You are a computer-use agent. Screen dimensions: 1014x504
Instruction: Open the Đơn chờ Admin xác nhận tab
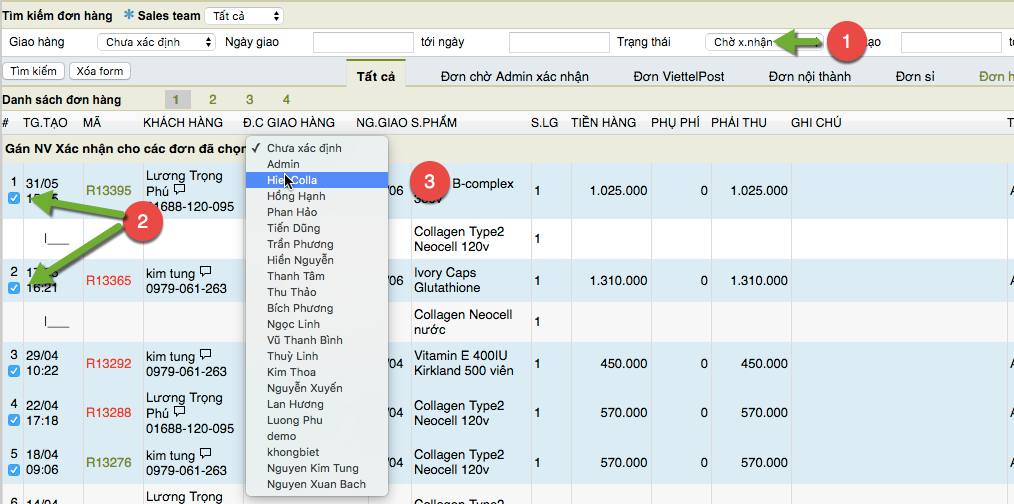pyautogui.click(x=514, y=76)
